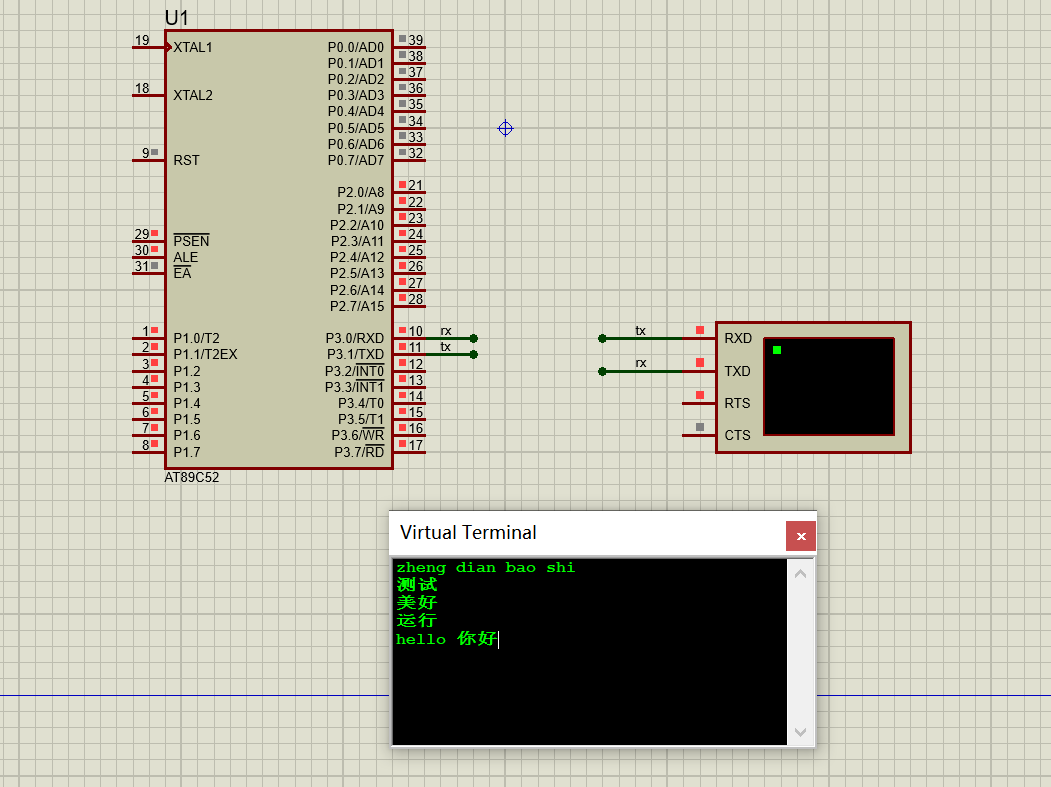Click the RST pin label
Viewport: 1051px width, 787px height.
point(186,161)
